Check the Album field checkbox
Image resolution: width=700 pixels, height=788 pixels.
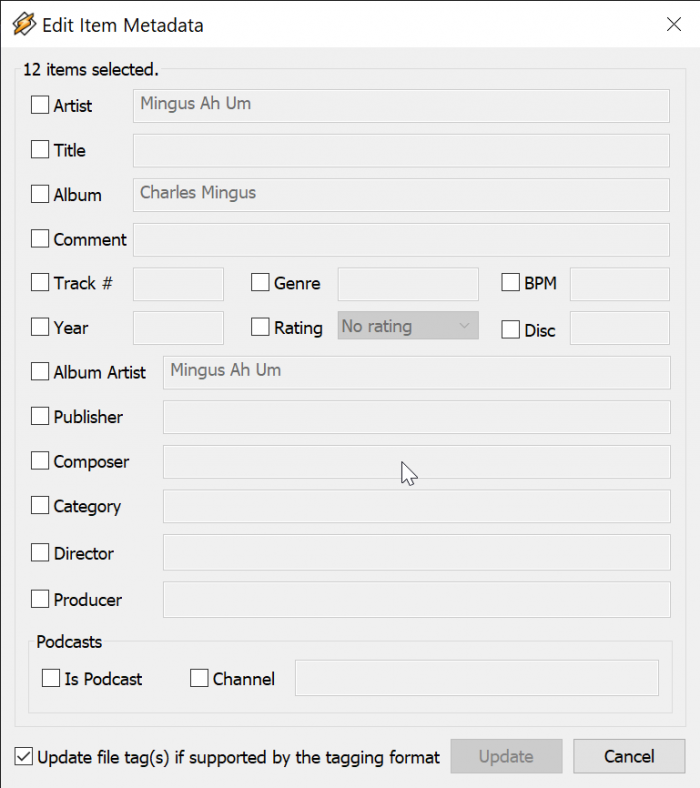(x=40, y=194)
